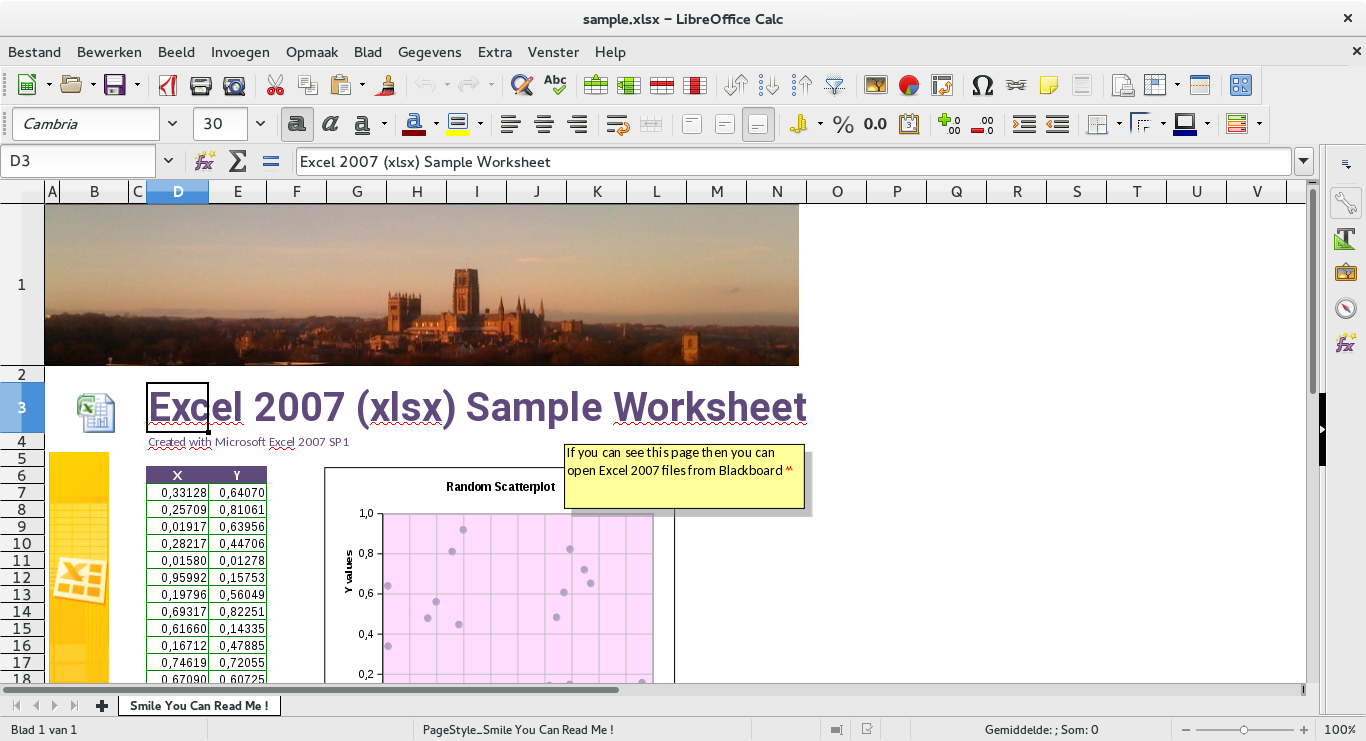Delete columns icon
This screenshot has width=1366, height=741.
(x=695, y=85)
